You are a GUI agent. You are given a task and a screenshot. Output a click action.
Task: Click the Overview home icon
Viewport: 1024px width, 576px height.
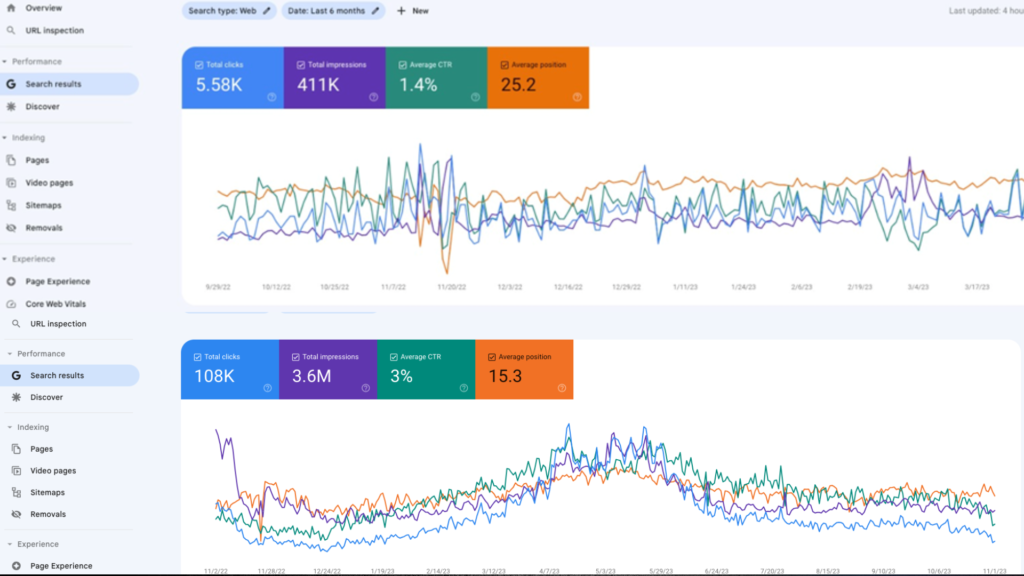tap(11, 8)
